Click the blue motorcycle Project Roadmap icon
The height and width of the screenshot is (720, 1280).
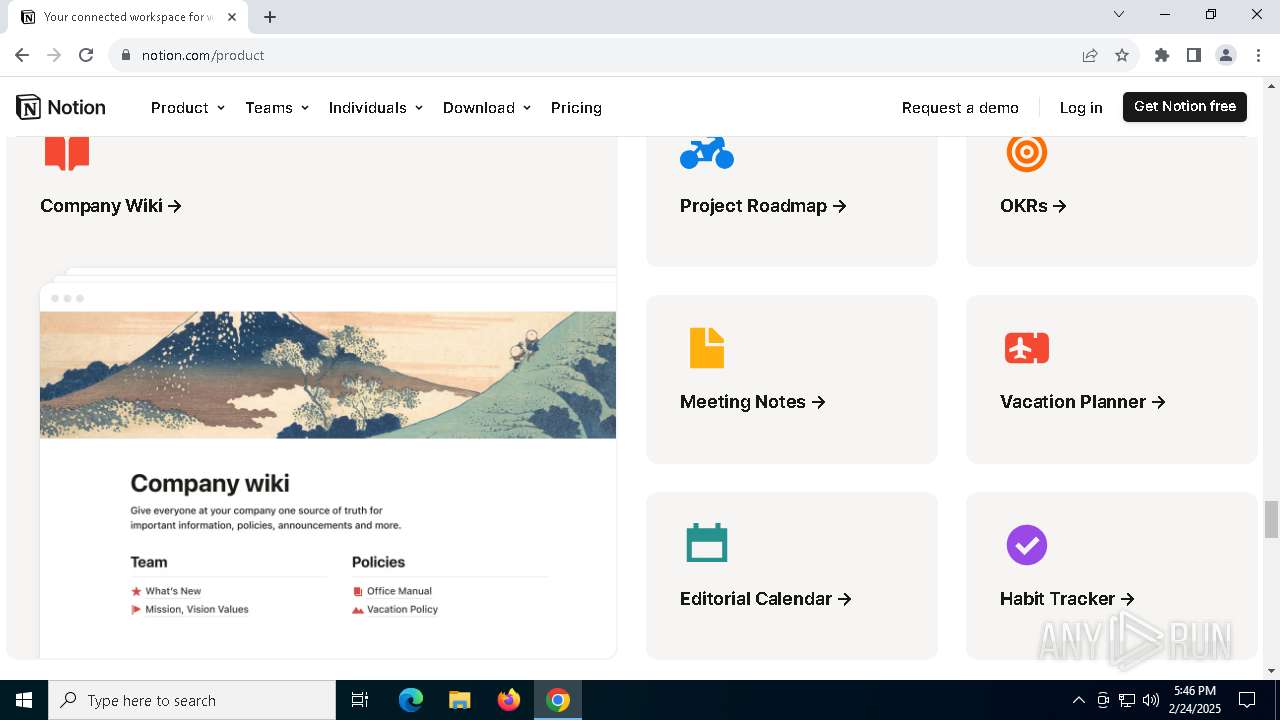click(707, 152)
